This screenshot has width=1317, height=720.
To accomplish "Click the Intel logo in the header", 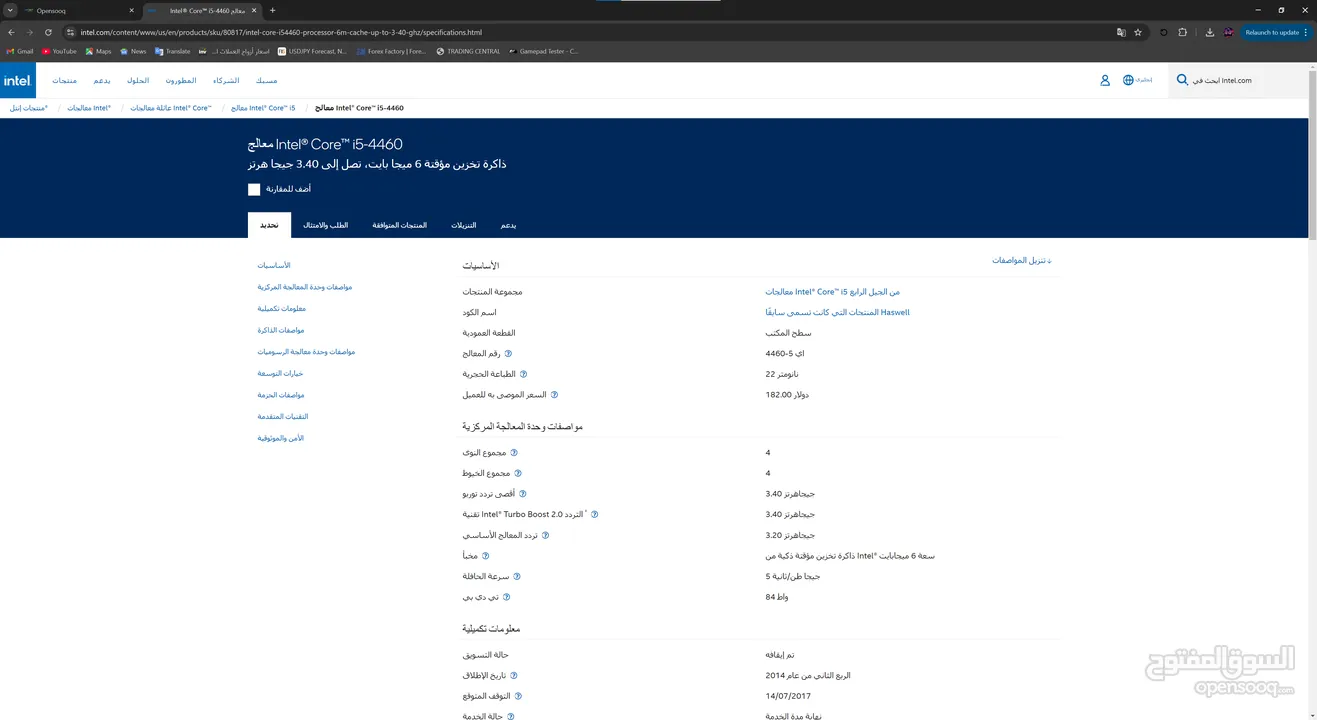I will click(17, 80).
